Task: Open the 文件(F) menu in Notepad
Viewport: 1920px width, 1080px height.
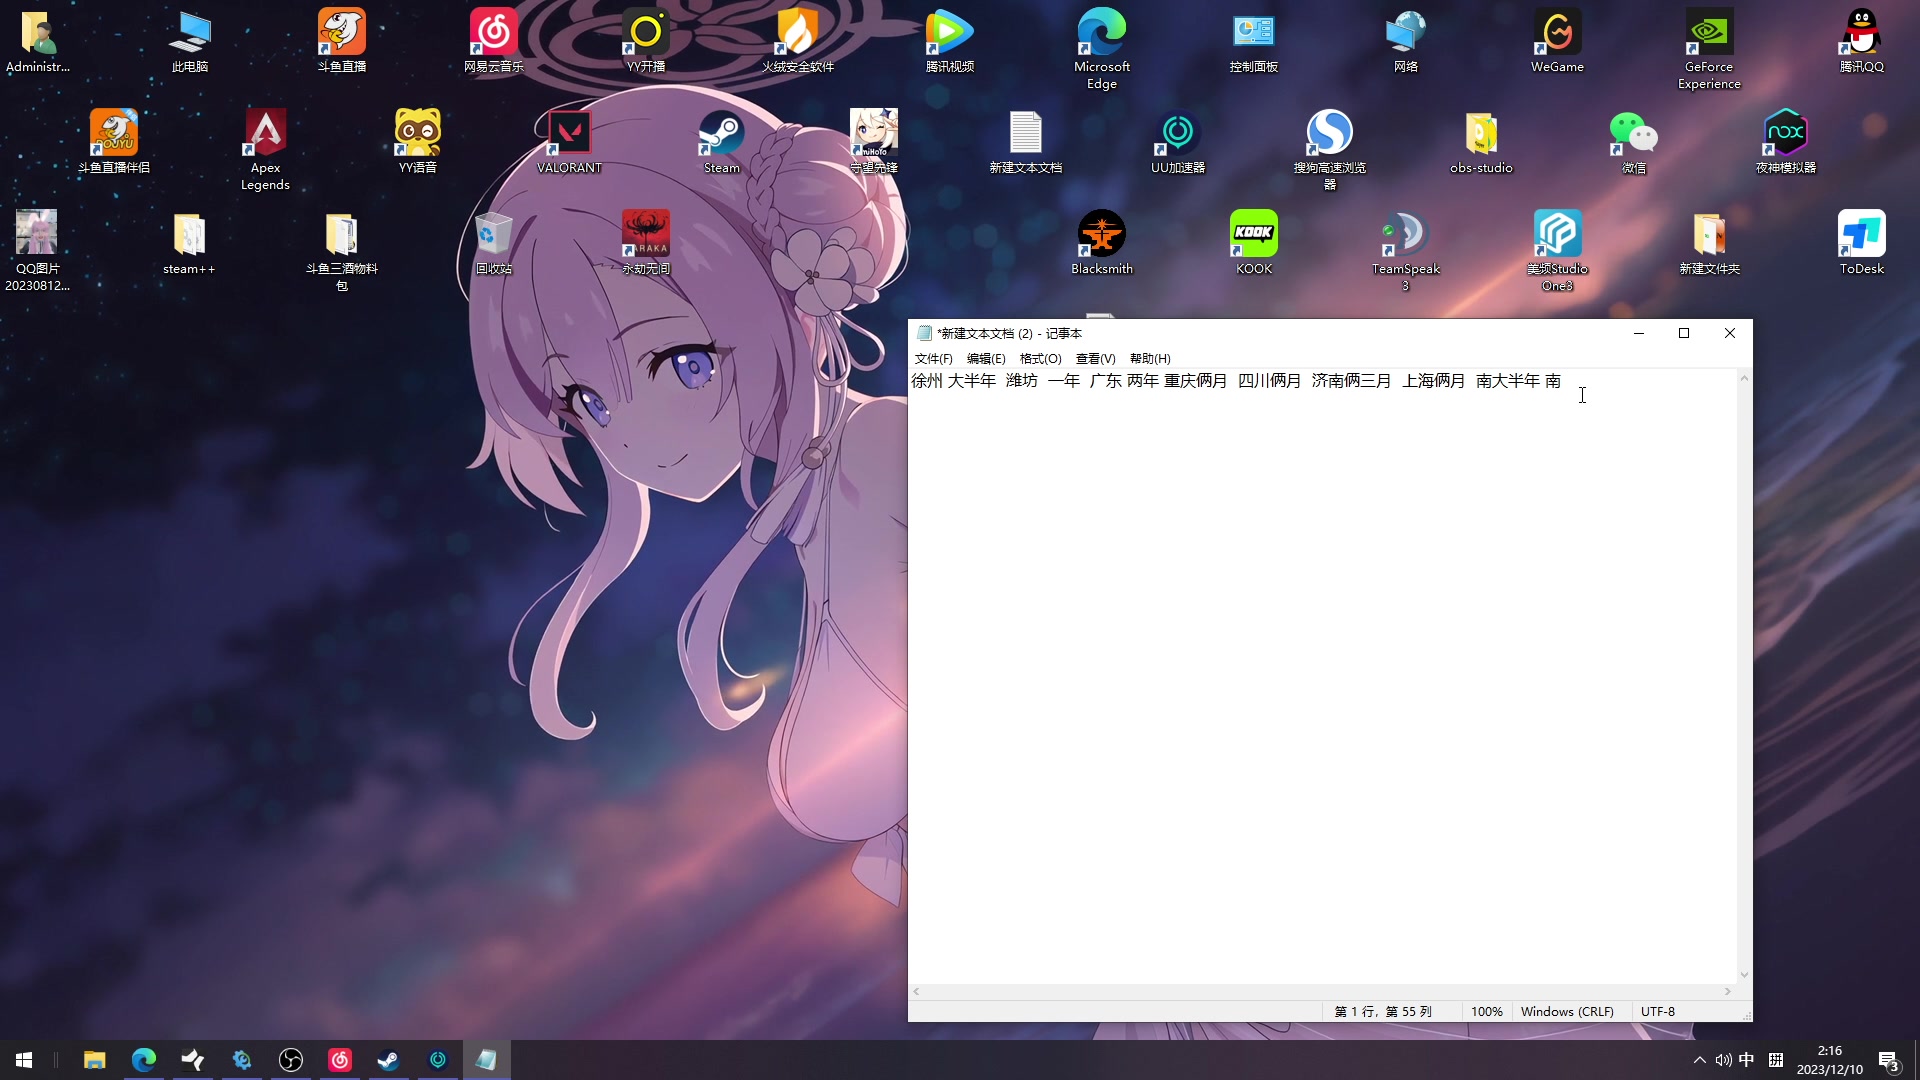Action: [933, 359]
